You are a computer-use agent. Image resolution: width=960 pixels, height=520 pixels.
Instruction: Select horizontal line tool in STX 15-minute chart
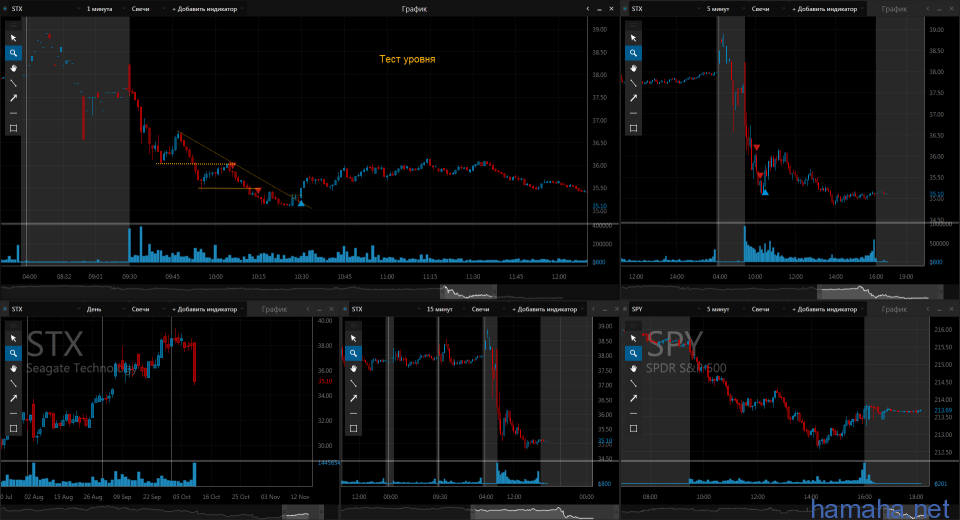(x=353, y=413)
